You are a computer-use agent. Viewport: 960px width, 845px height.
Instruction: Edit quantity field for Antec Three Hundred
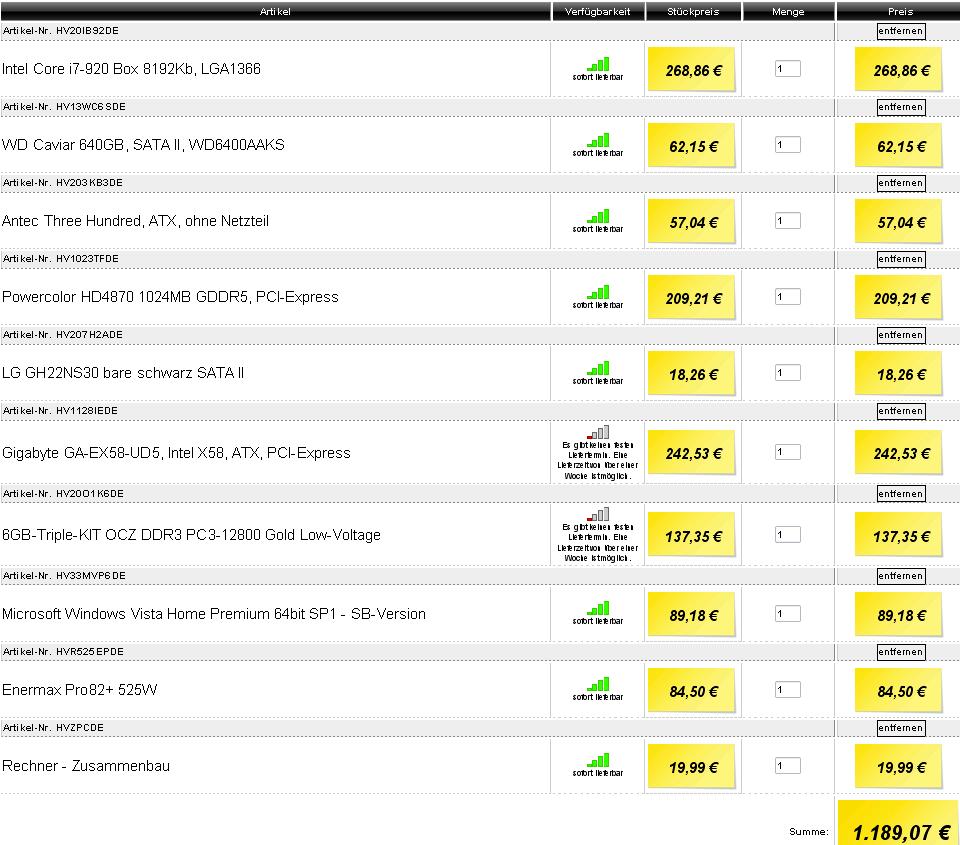[787, 220]
